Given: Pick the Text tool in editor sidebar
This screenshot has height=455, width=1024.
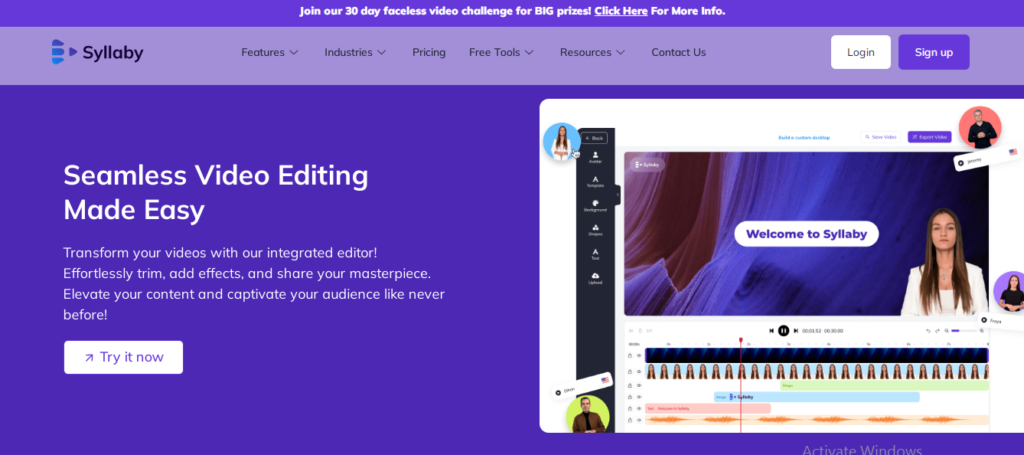Looking at the screenshot, I should 596,254.
